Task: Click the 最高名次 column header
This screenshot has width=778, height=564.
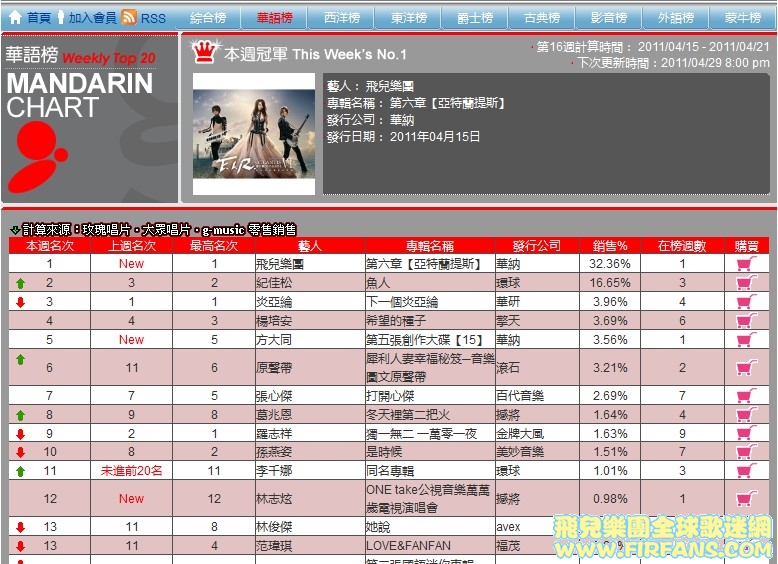Action: click(214, 246)
